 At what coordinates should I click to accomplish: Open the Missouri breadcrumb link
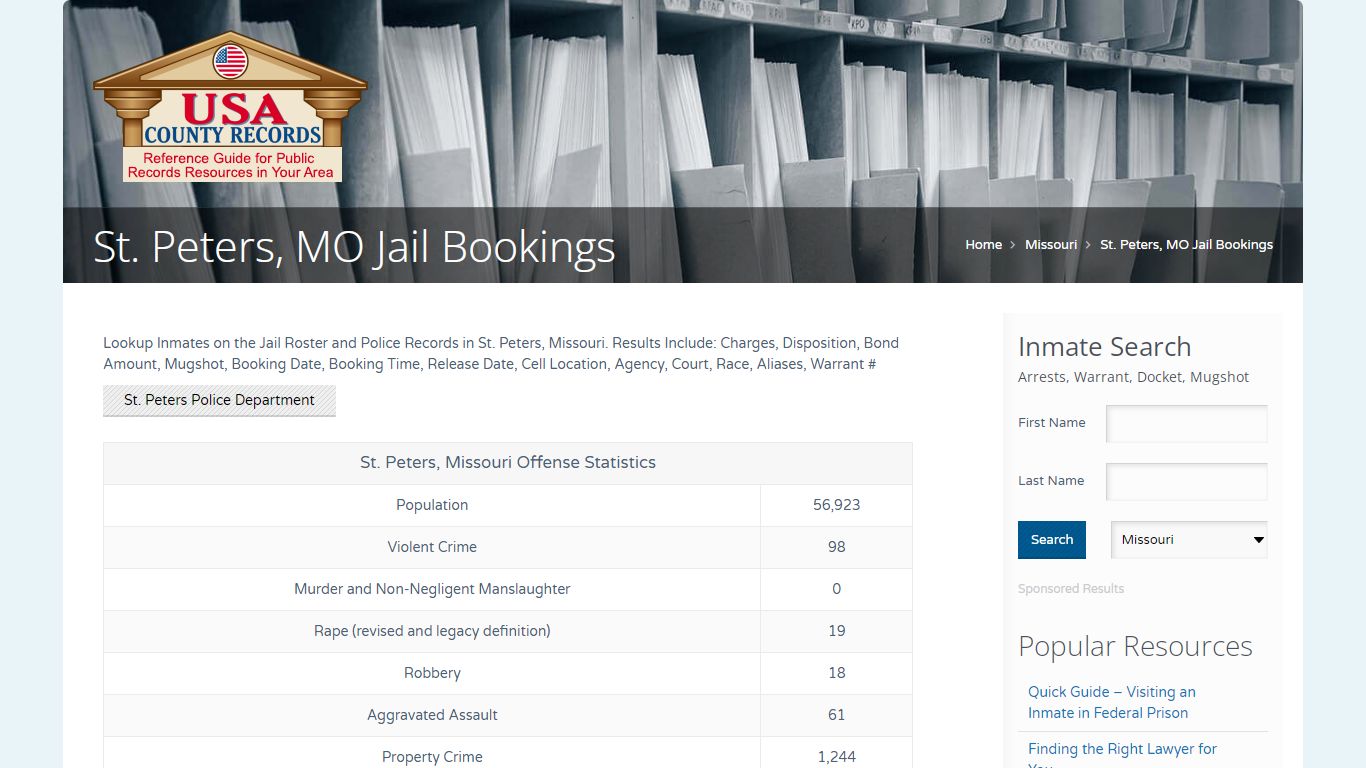pyautogui.click(x=1051, y=244)
